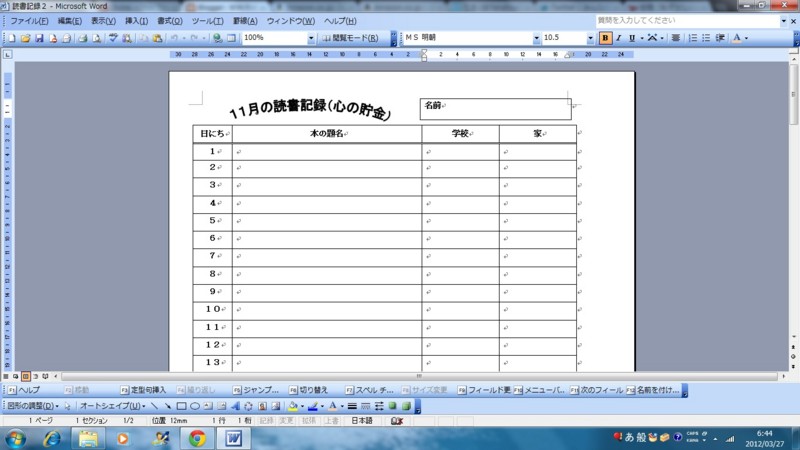
Task: Toggle 上書 overwrite mode in status bar
Action: point(331,421)
